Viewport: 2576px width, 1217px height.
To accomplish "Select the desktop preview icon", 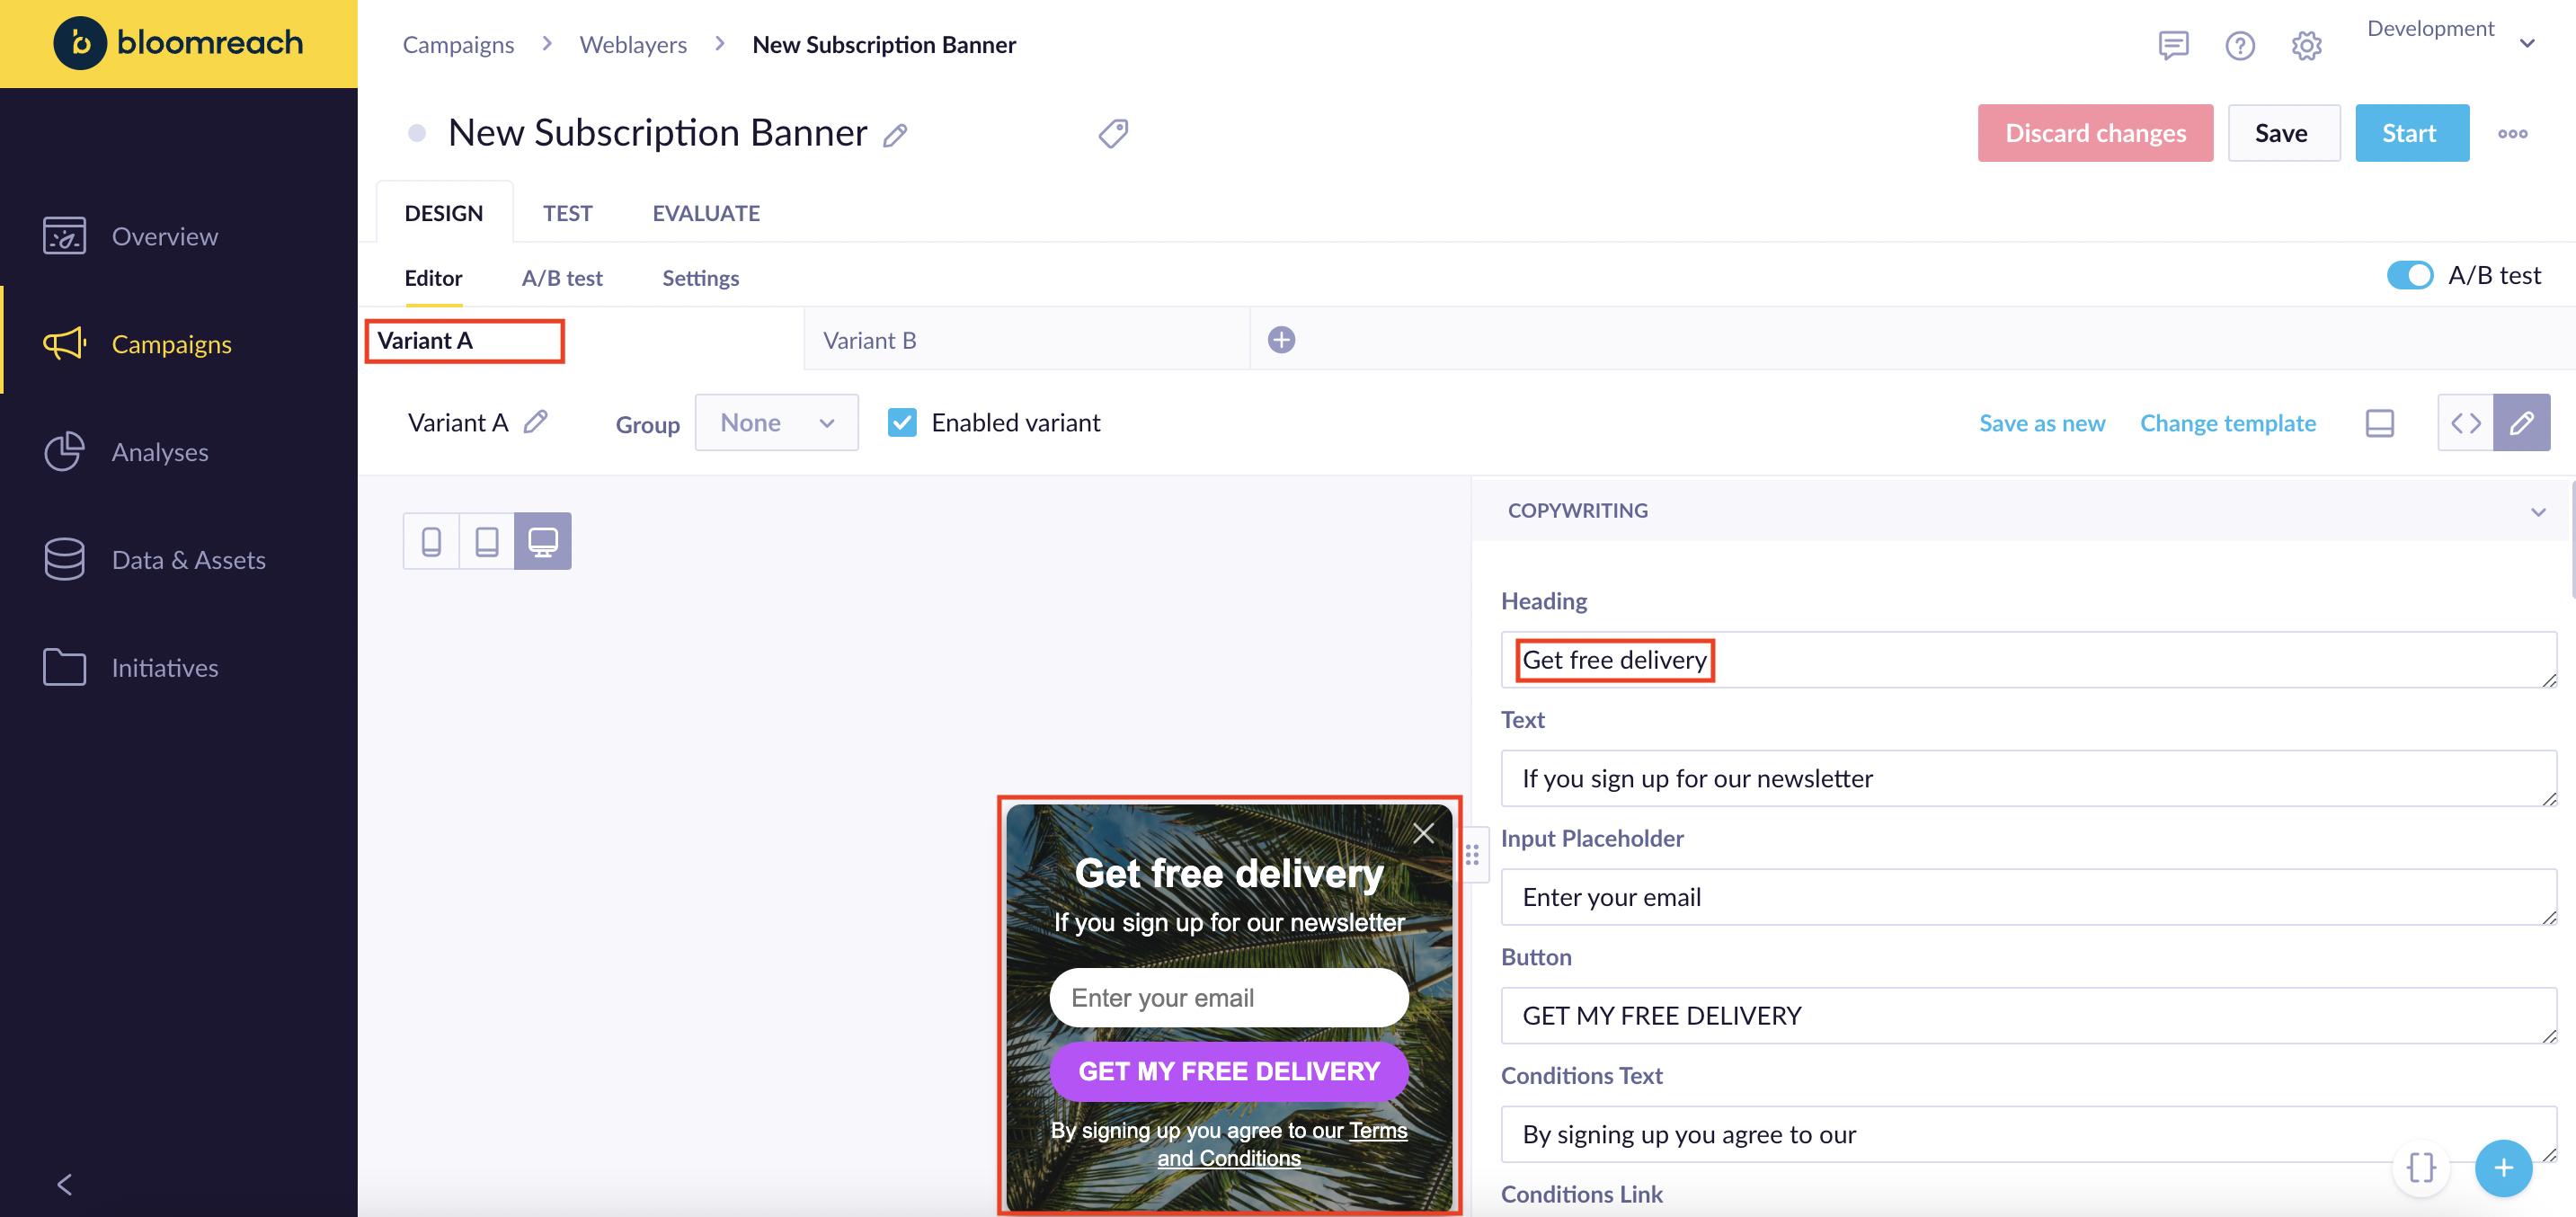I will [543, 541].
